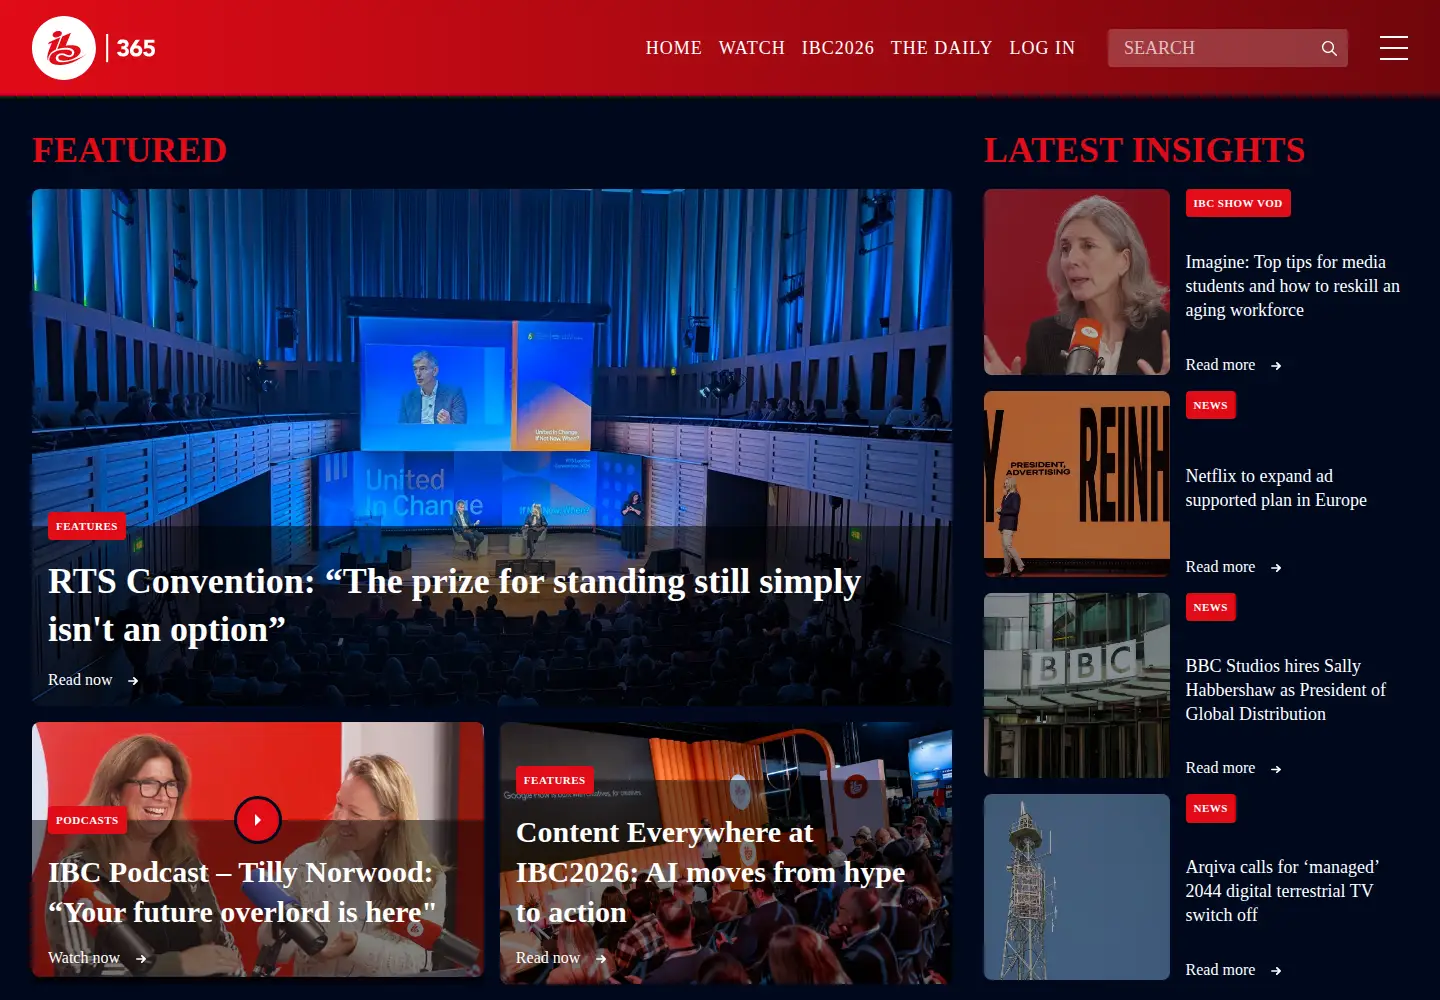This screenshot has height=1000, width=1440.
Task: Click the LOG IN menu link
Action: pos(1042,48)
